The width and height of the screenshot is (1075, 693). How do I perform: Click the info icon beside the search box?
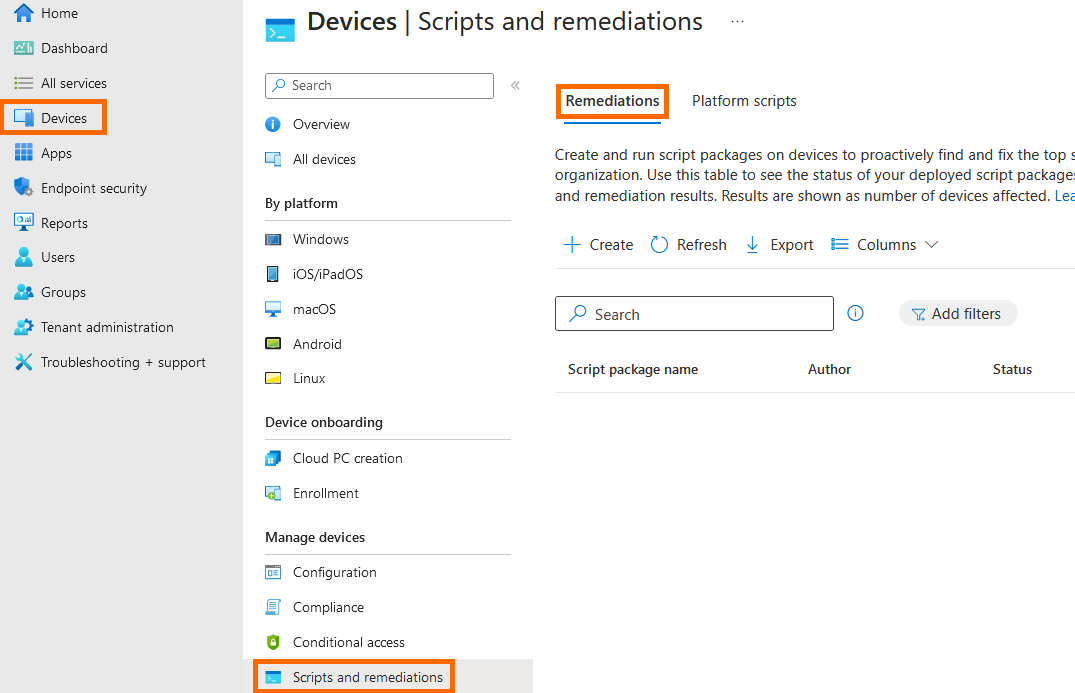855,313
